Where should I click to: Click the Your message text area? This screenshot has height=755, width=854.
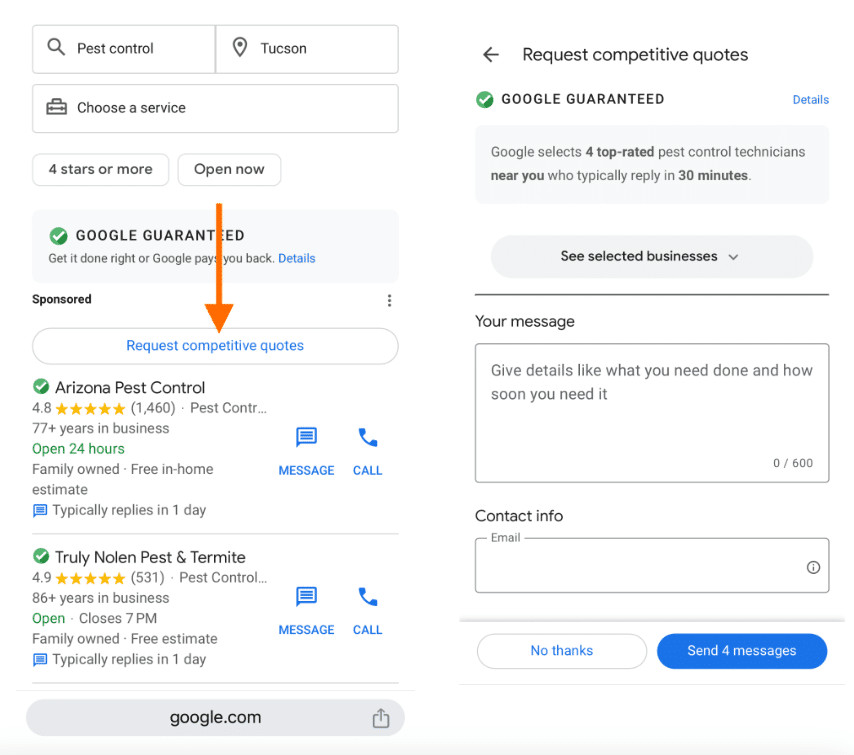(x=651, y=412)
